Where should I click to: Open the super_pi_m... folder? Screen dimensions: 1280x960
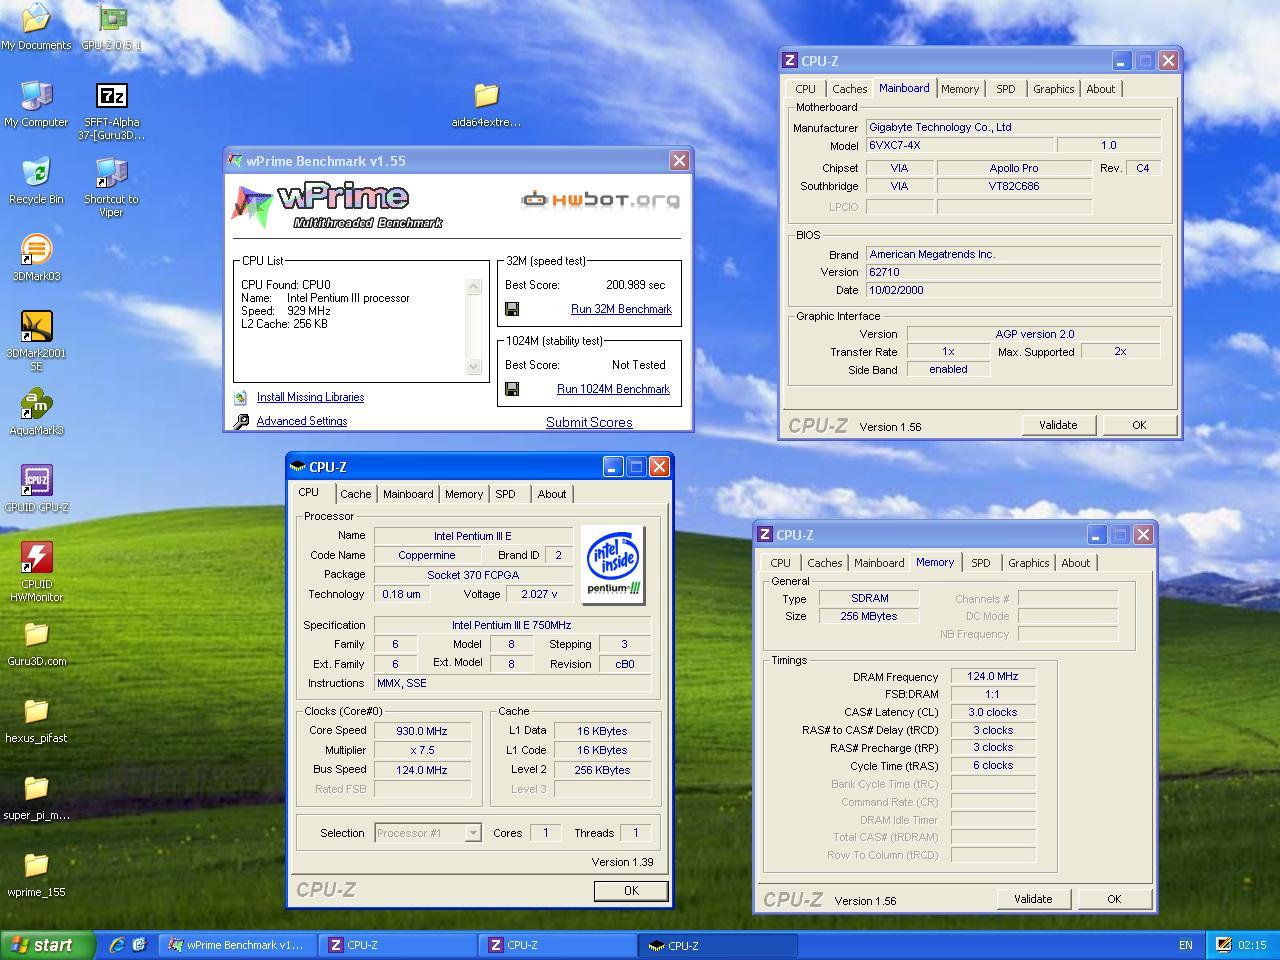[x=36, y=797]
